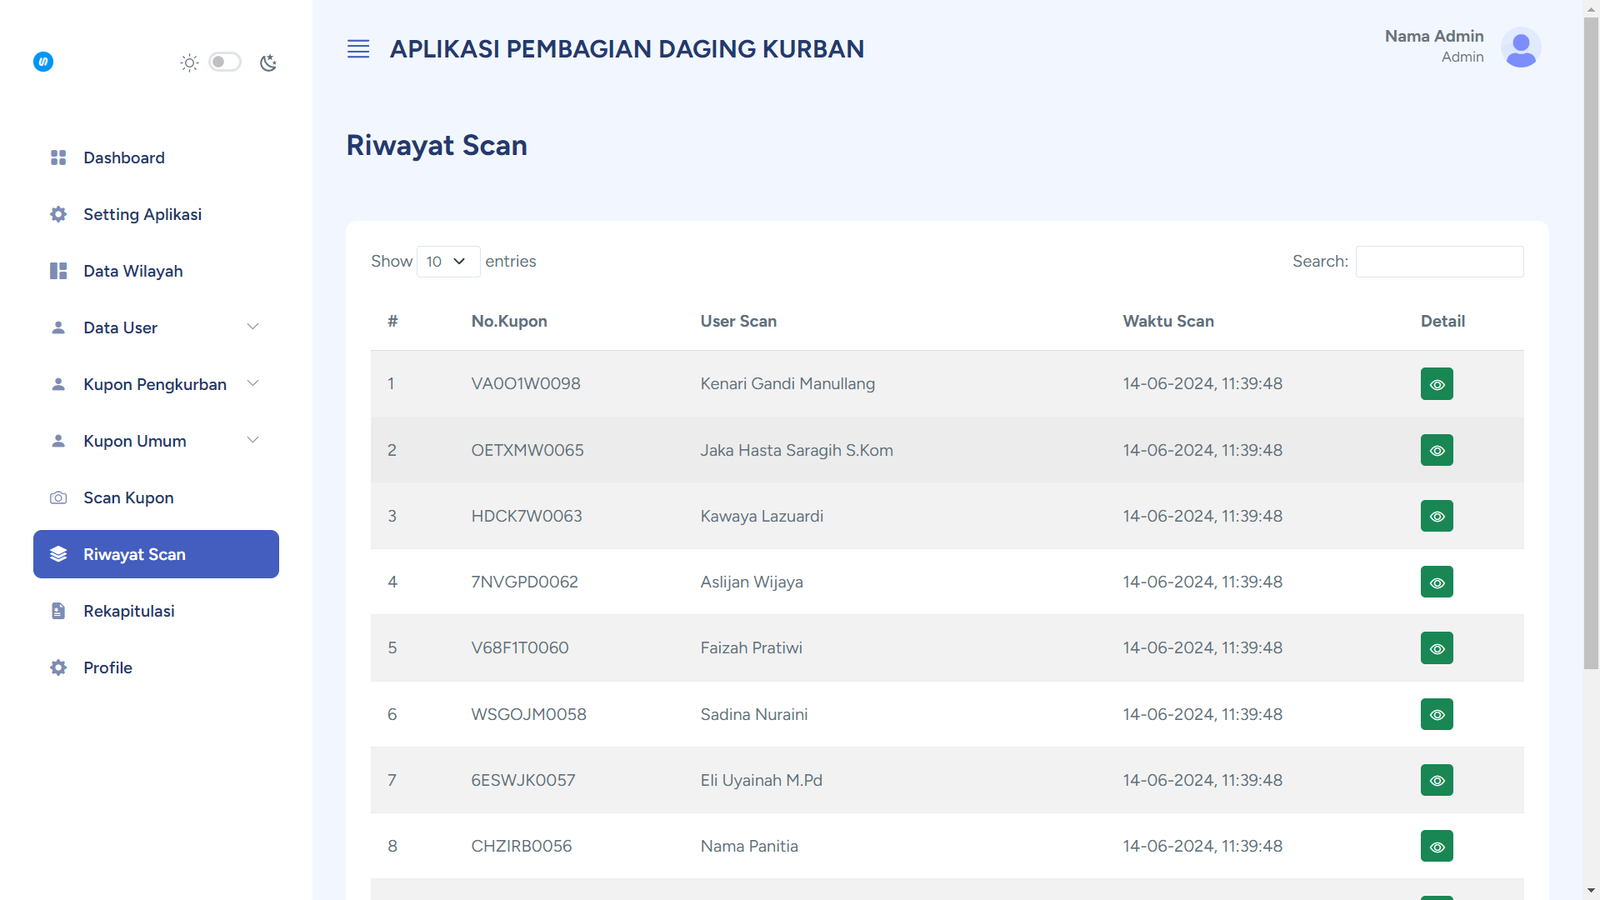Click the moon dark-mode icon
Viewport: 1600px width, 900px height.
pyautogui.click(x=268, y=63)
